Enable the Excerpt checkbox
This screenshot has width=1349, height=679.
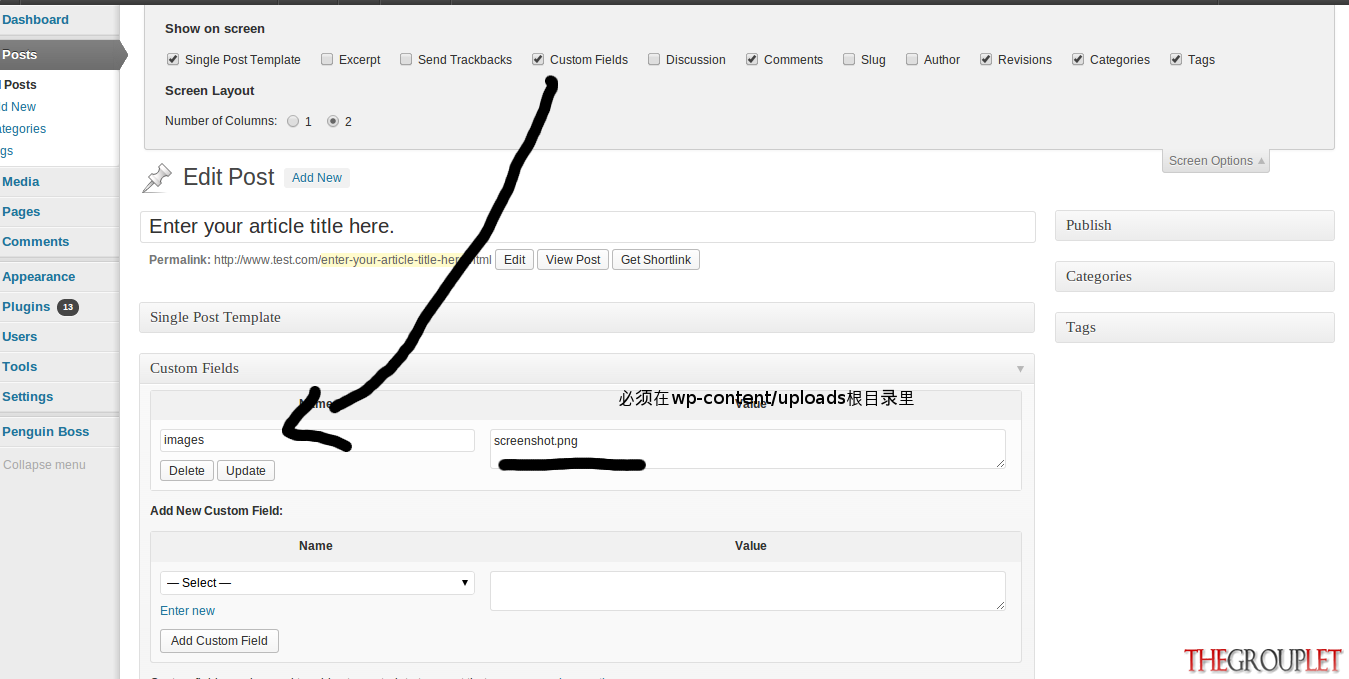click(327, 59)
